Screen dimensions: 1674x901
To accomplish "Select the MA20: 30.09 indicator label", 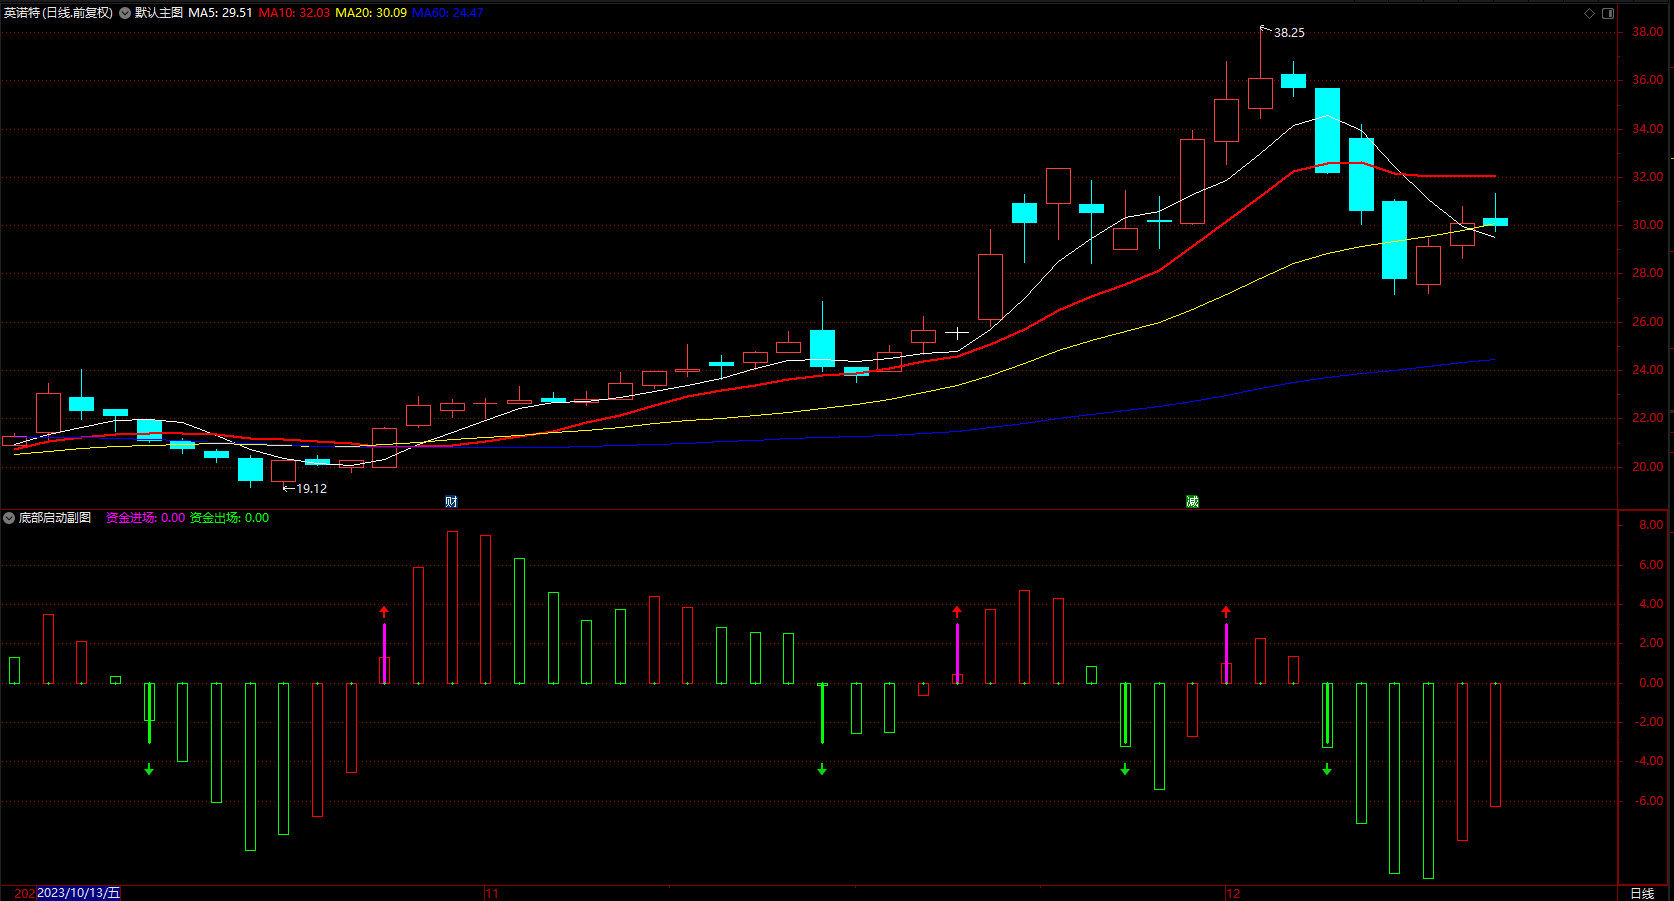I will [x=371, y=13].
